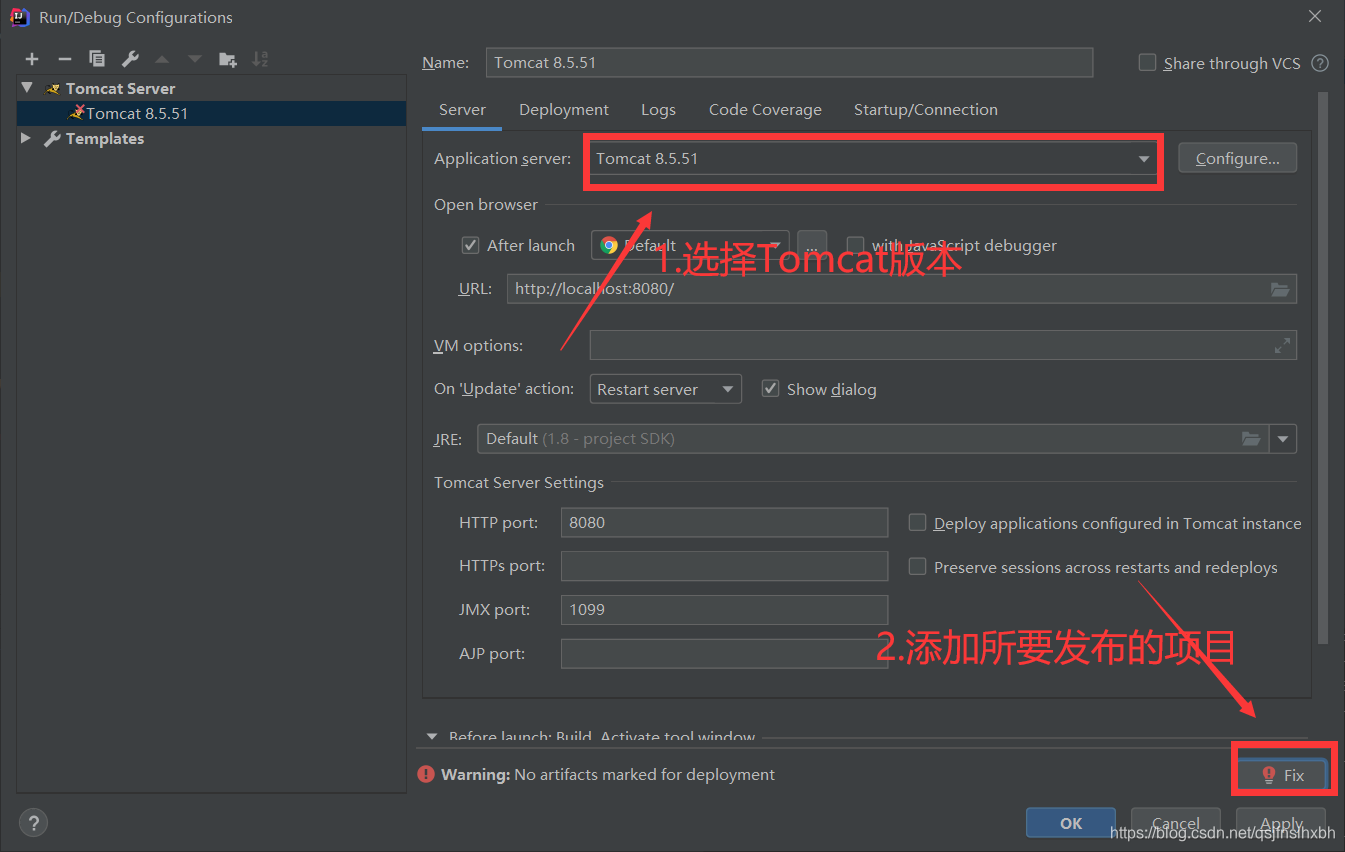Collapse Before launch section

(x=432, y=737)
